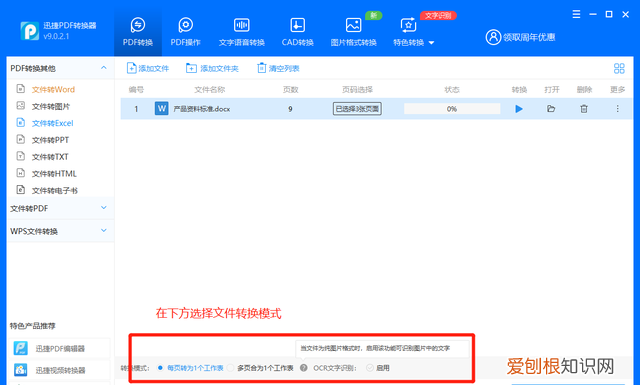The width and height of the screenshot is (640, 385).
Task: Click 添加文件 button
Action: (148, 68)
